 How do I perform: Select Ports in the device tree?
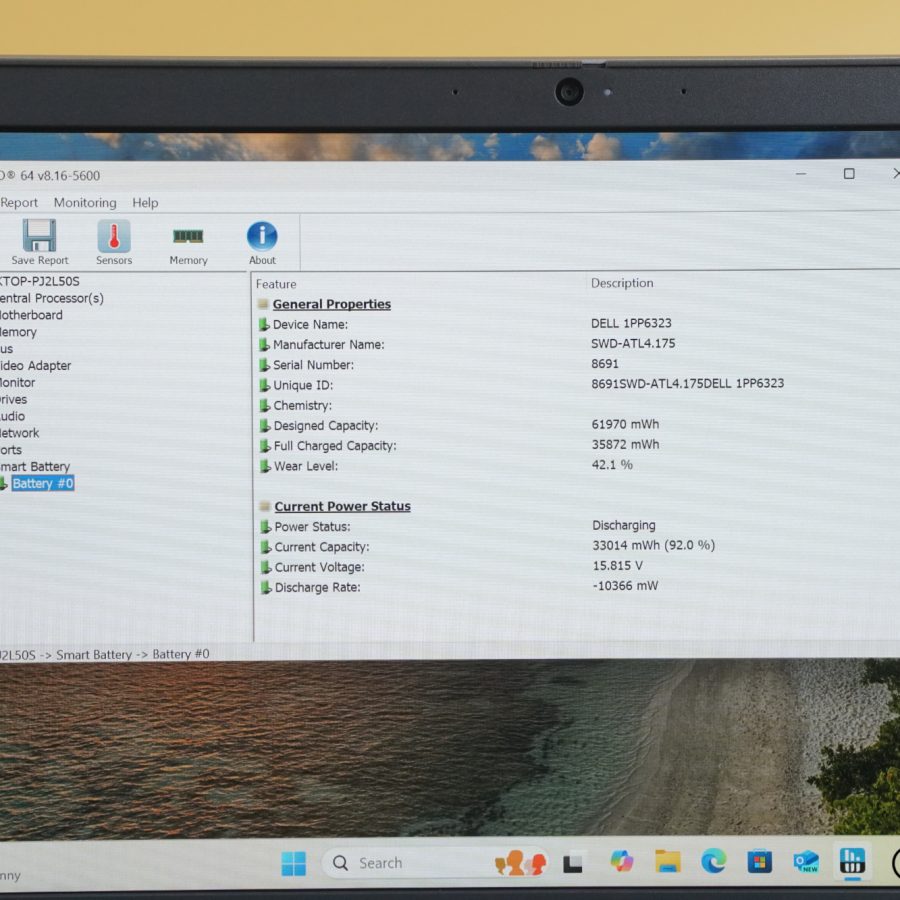[x=11, y=450]
